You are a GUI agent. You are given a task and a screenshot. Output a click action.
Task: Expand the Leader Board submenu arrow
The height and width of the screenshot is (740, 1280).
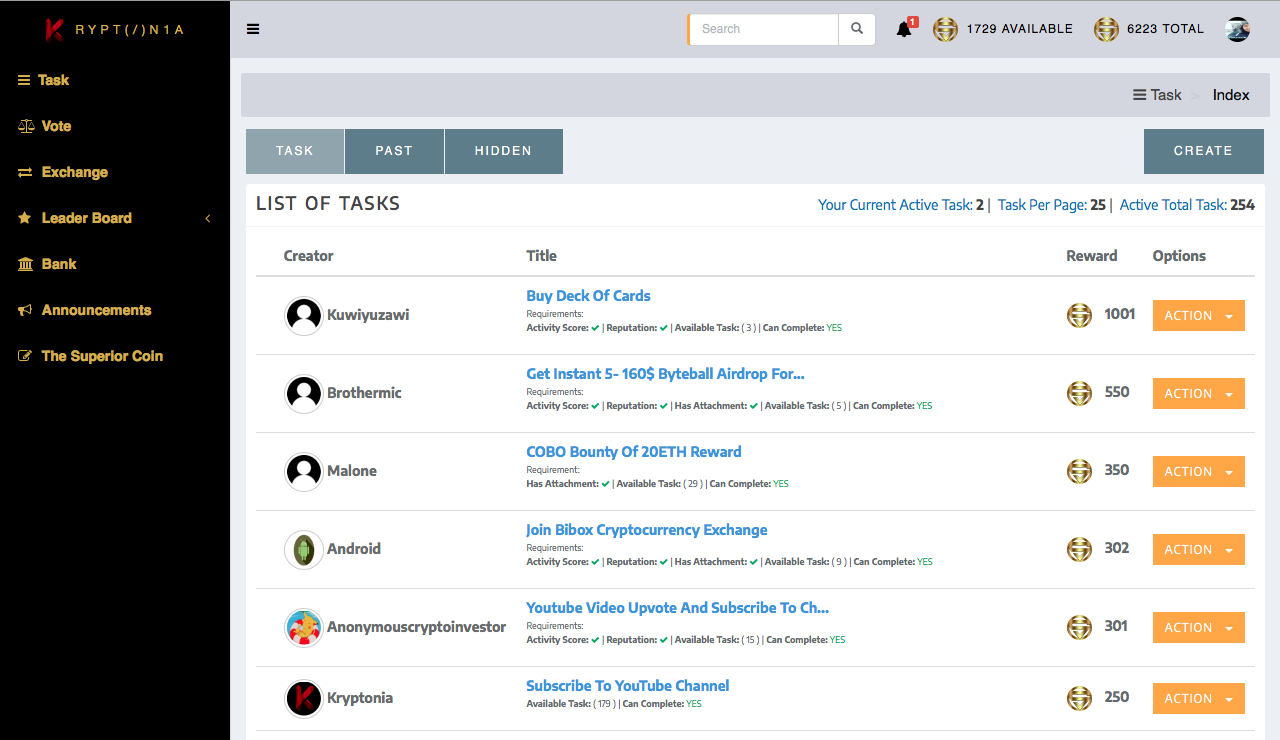(208, 218)
